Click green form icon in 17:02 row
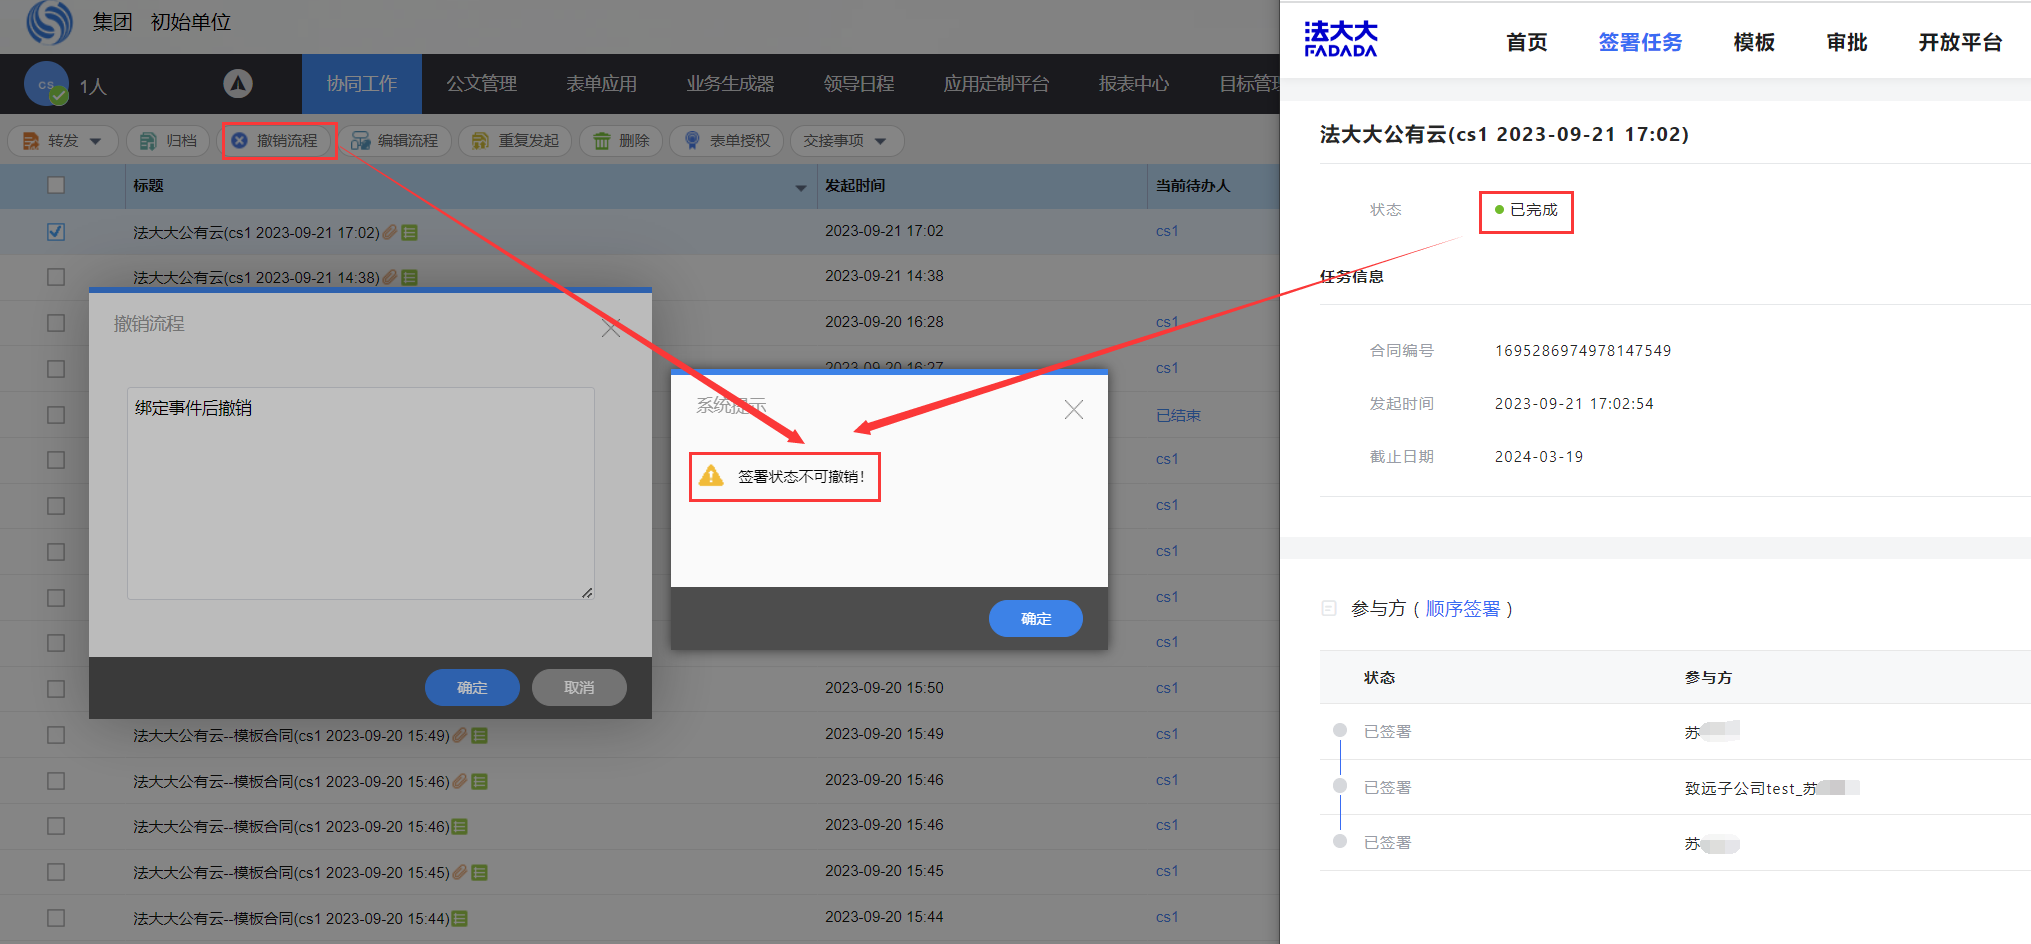 point(409,232)
